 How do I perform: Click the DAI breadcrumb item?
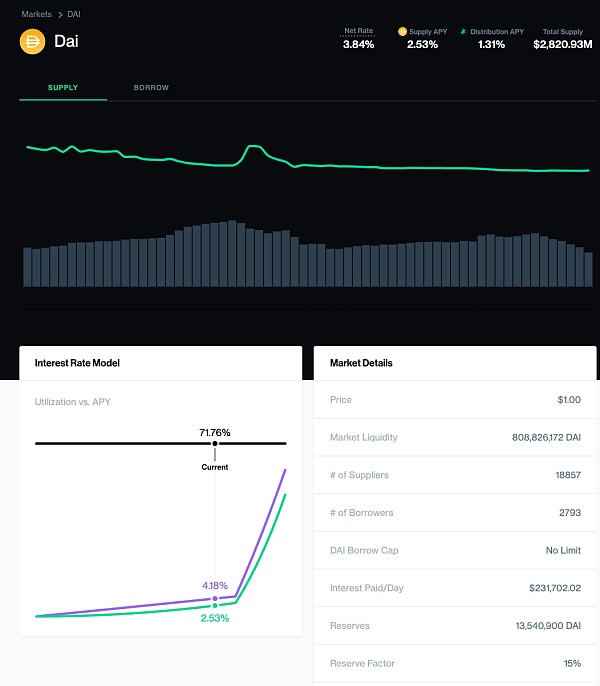(x=74, y=15)
